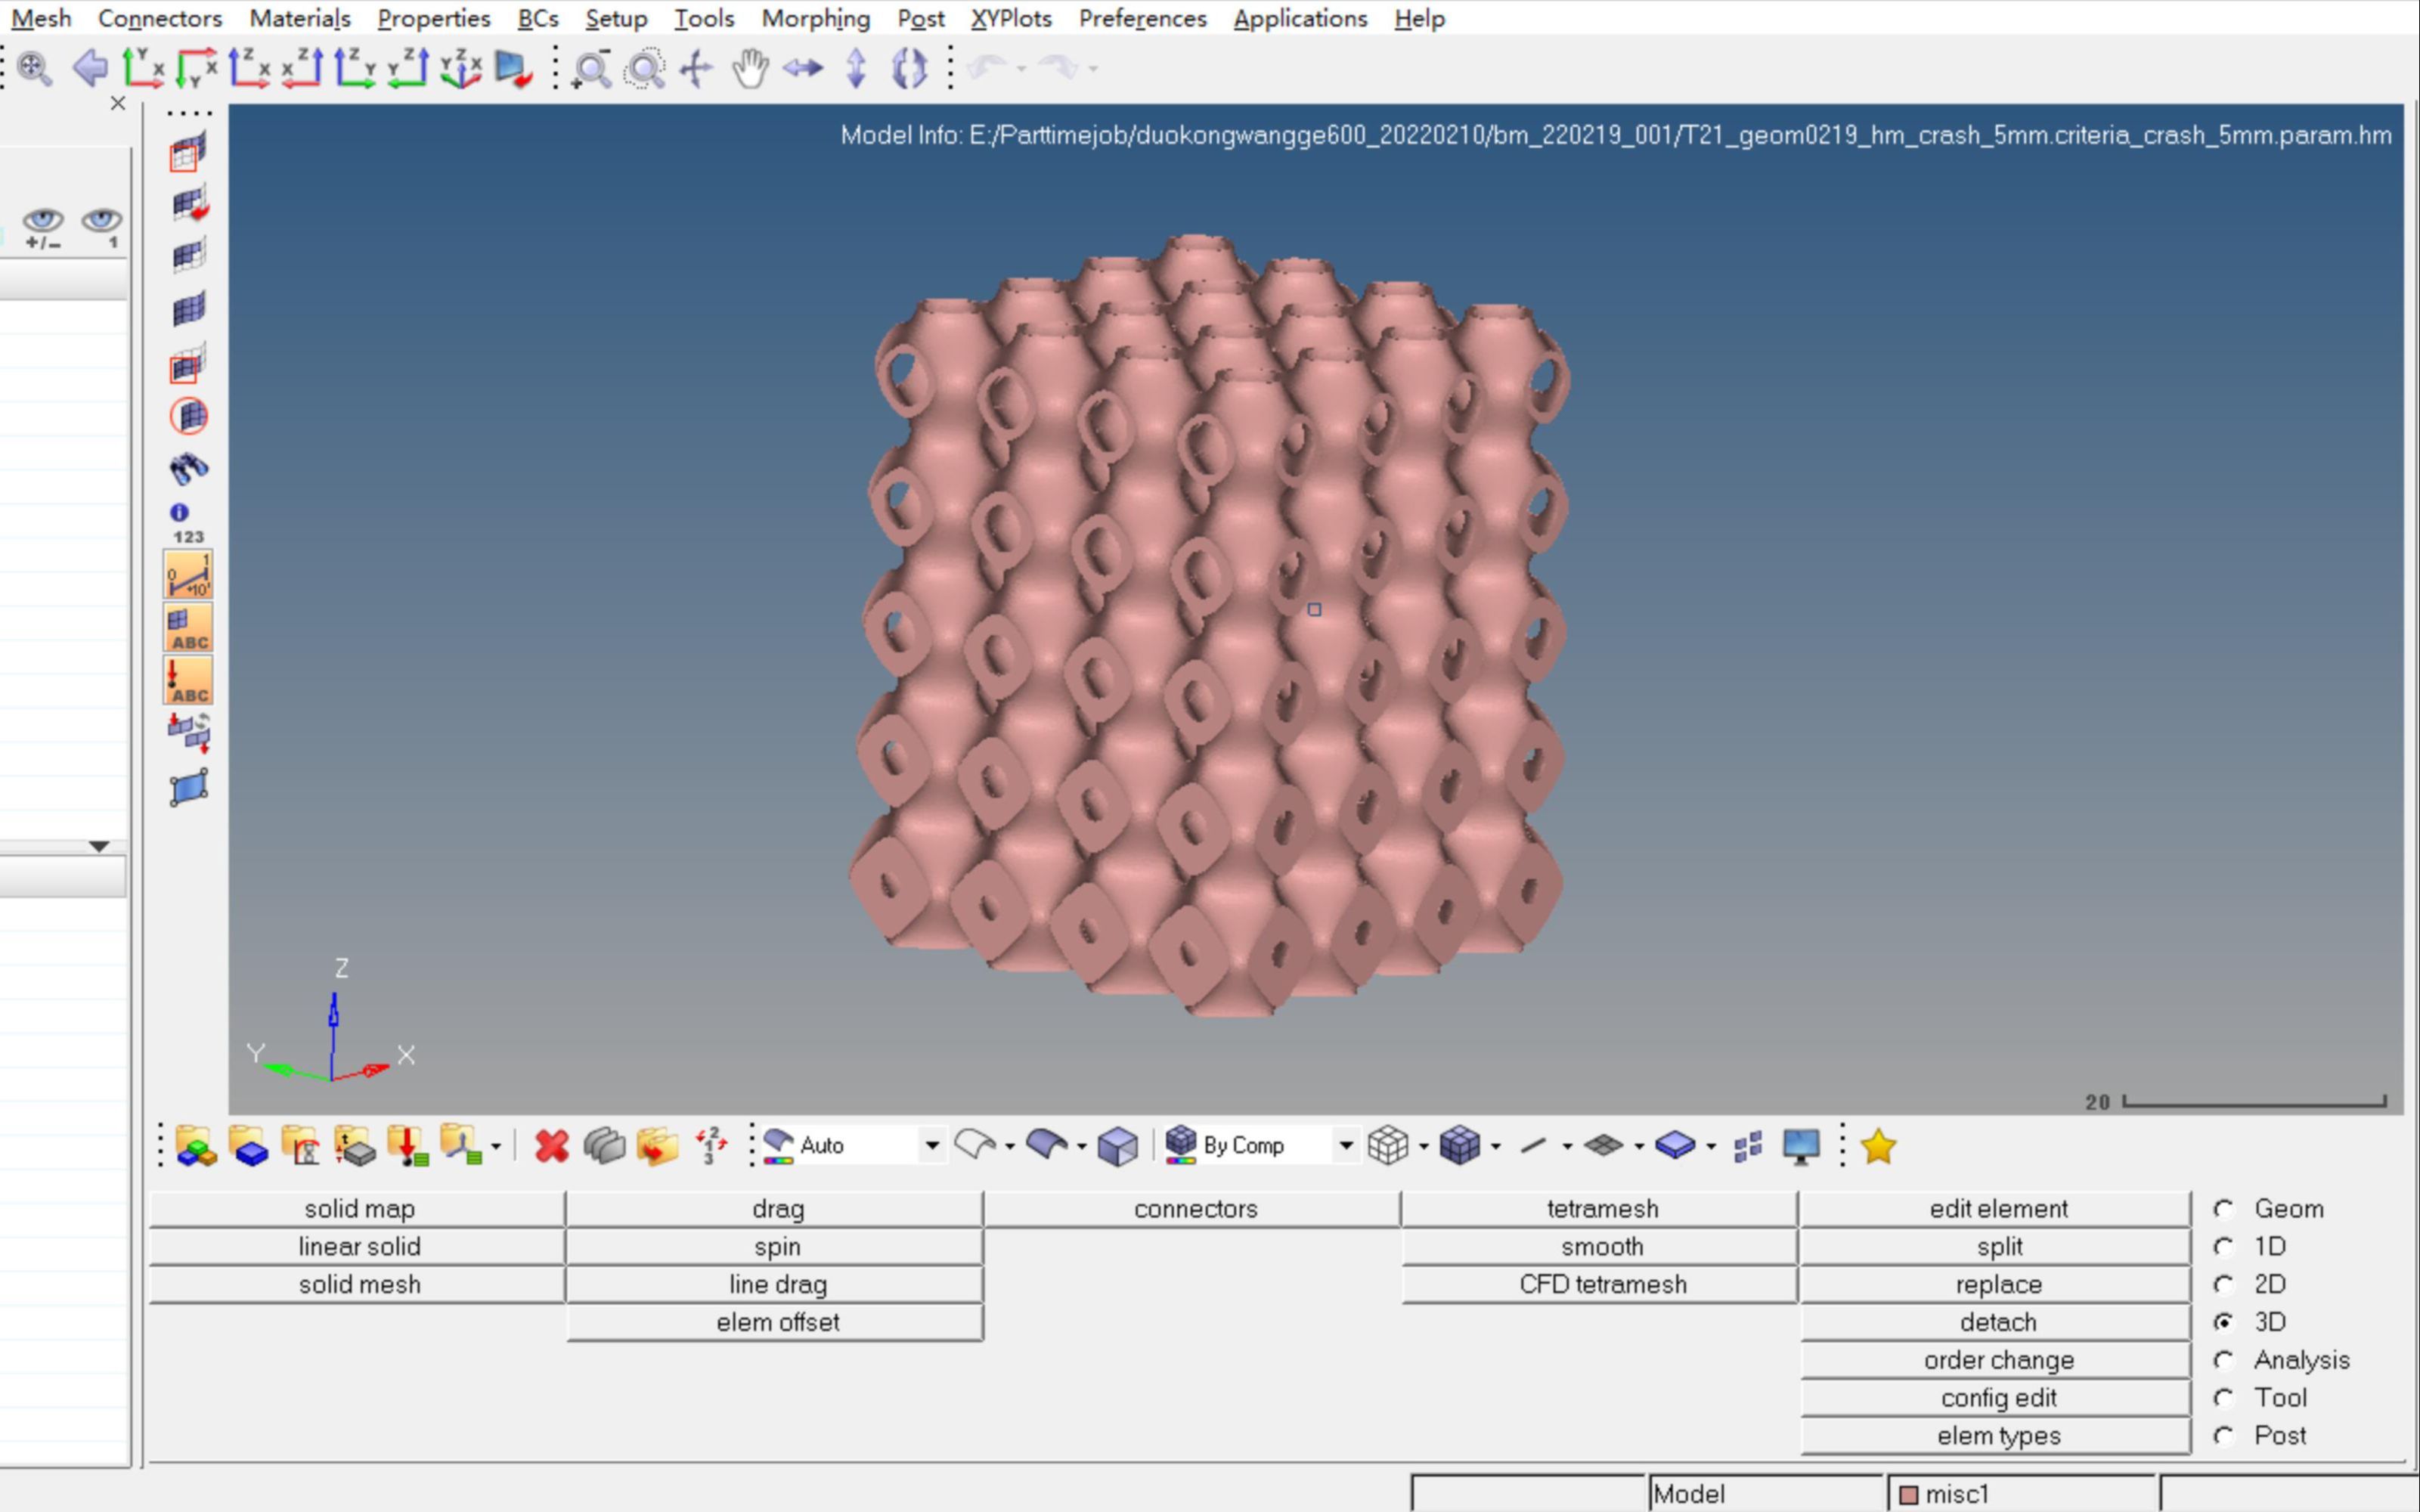Select the 2D radio button
This screenshot has width=2420, height=1512.
click(x=2225, y=1284)
